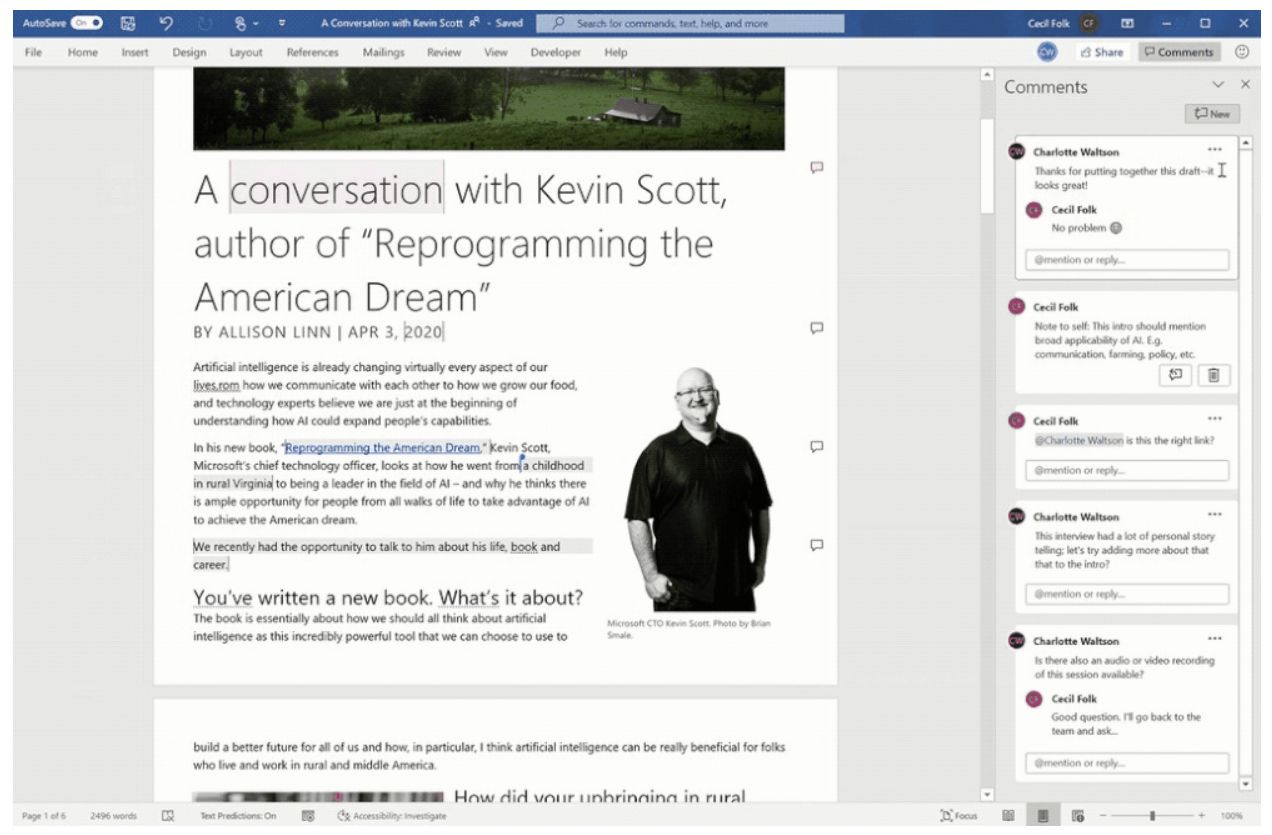Expand Customize Quick Access Toolbar arrow
The width and height of the screenshot is (1272, 835).
click(281, 23)
